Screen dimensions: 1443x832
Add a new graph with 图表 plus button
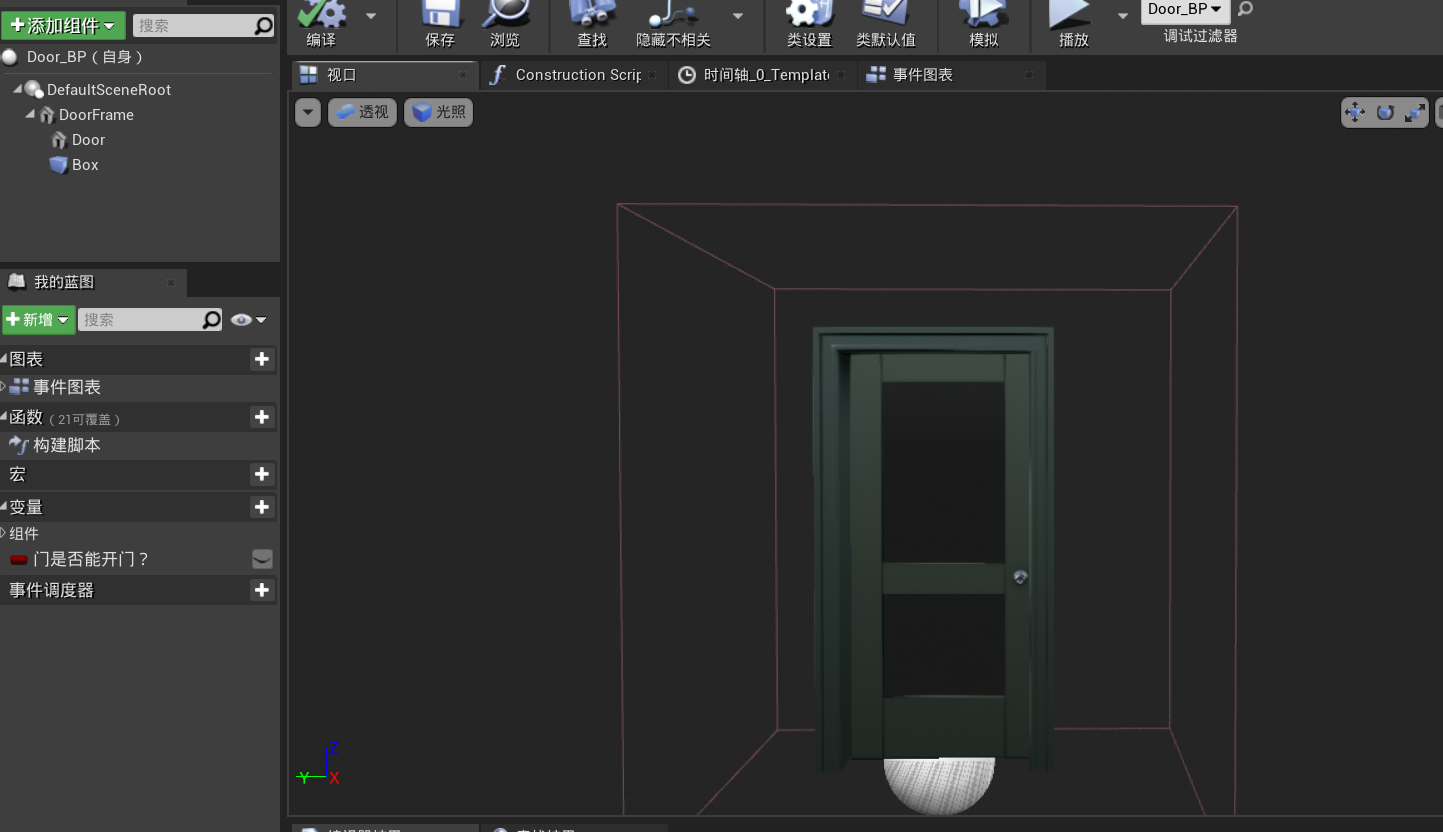[x=262, y=359]
